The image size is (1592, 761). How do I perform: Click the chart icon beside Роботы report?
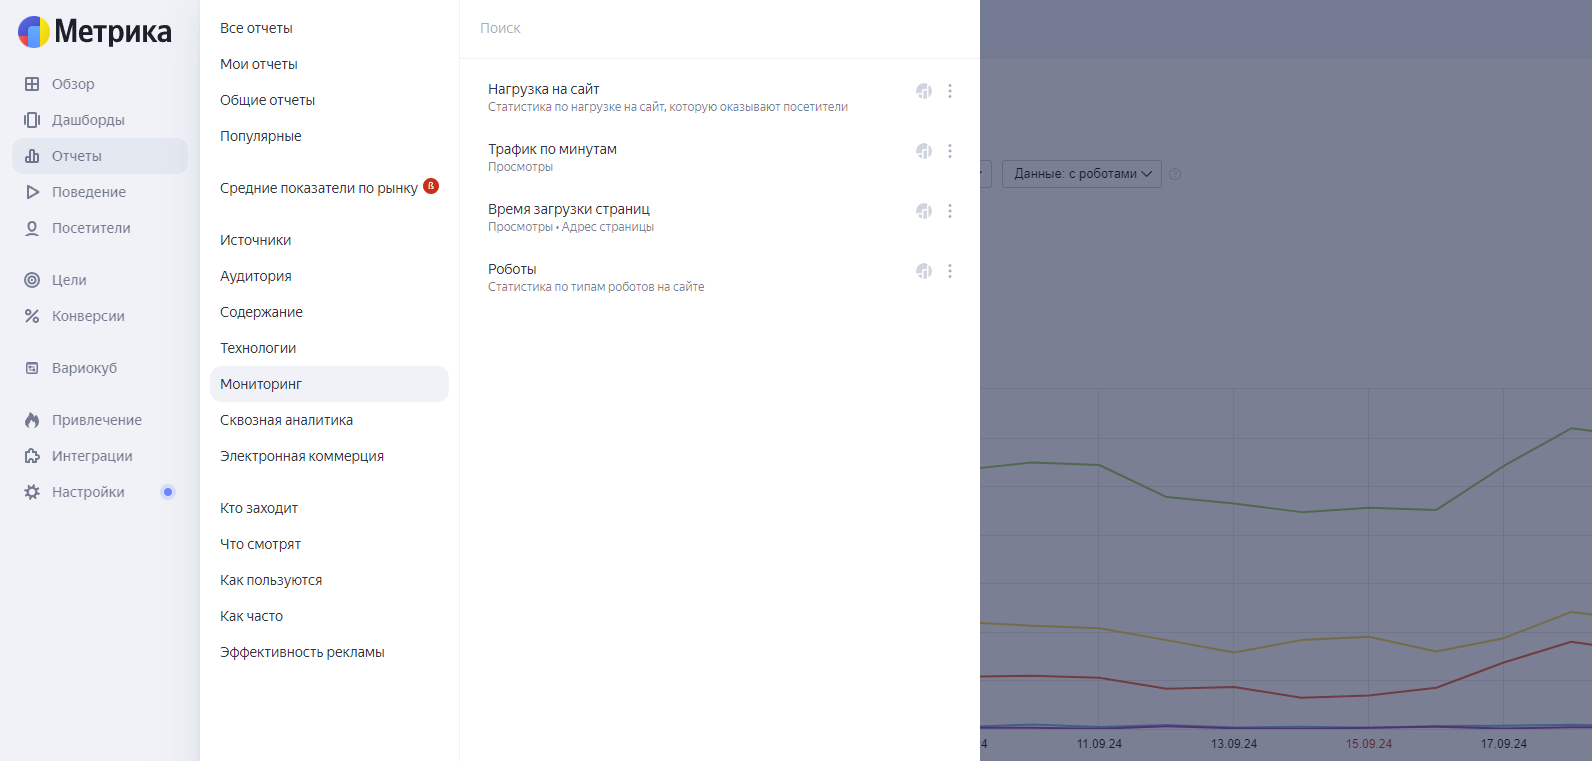click(924, 271)
